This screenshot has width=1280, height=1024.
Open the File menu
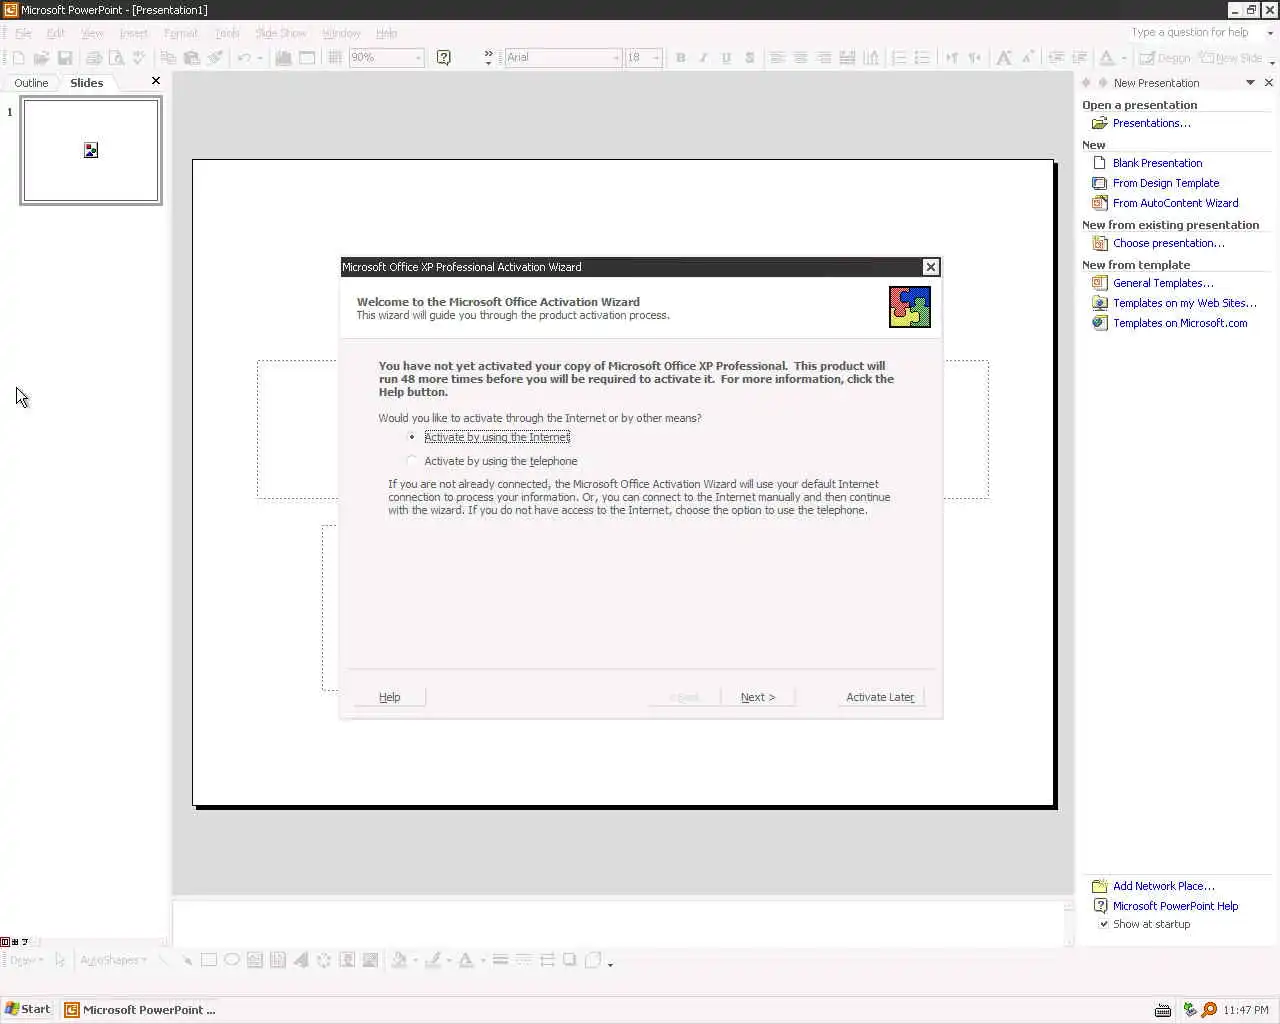click(23, 33)
